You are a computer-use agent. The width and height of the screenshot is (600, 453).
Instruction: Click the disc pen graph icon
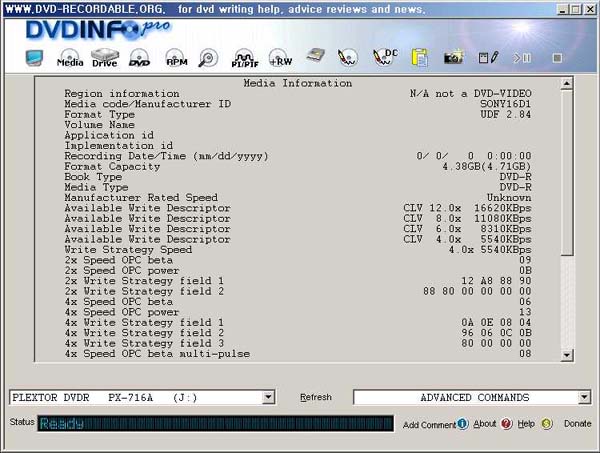coord(347,58)
